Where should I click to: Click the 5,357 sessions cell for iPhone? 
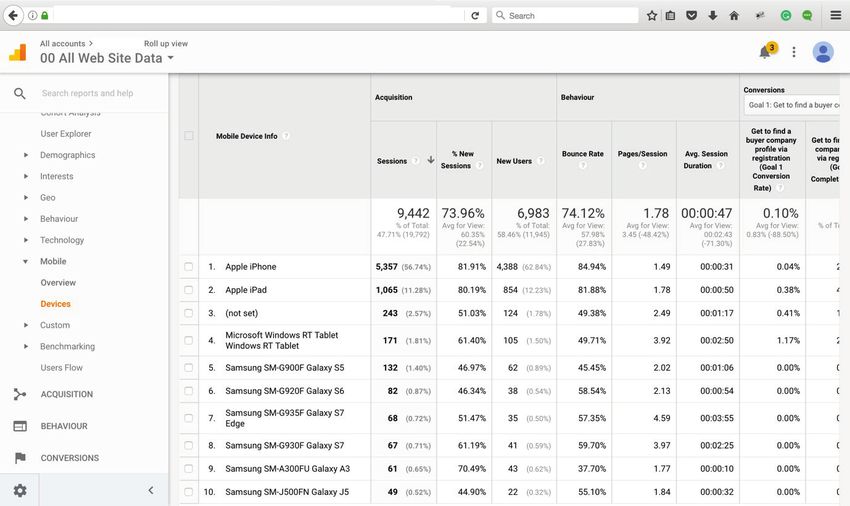387,267
